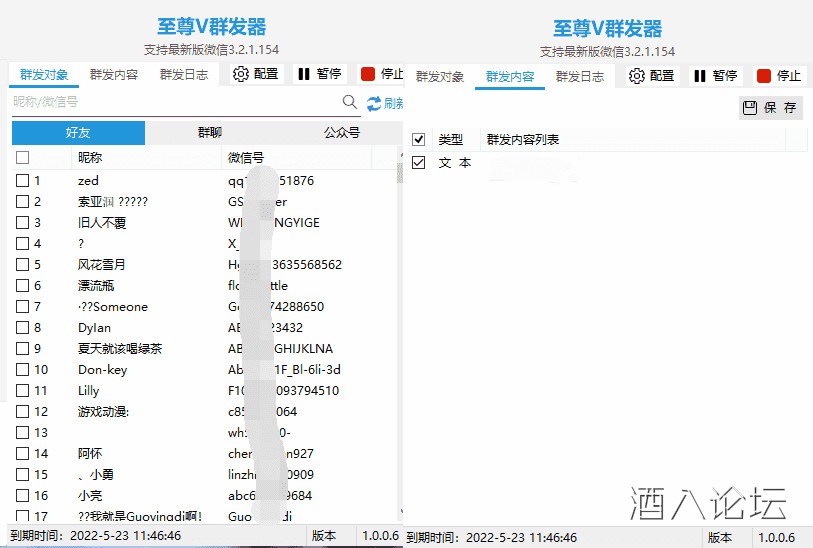Click the friend list vertical scrollbar thumb
This screenshot has width=813, height=548.
pyautogui.click(x=400, y=173)
